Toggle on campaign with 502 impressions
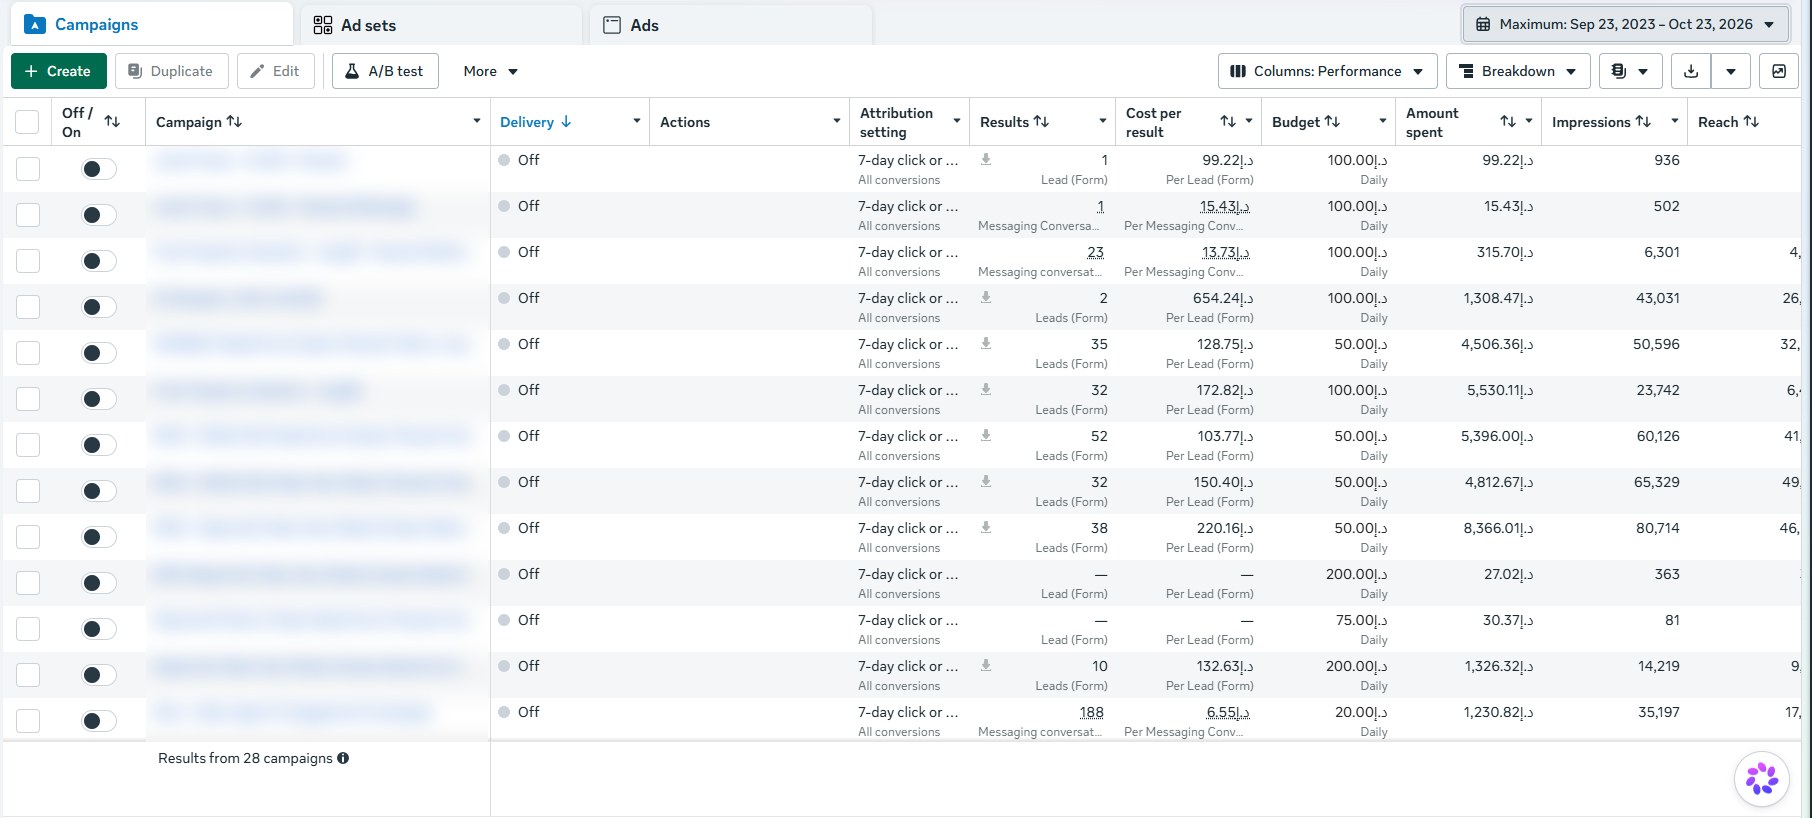 pyautogui.click(x=99, y=215)
